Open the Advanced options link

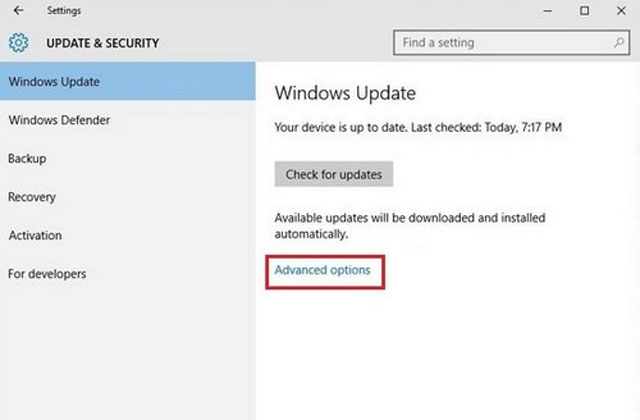[x=322, y=270]
